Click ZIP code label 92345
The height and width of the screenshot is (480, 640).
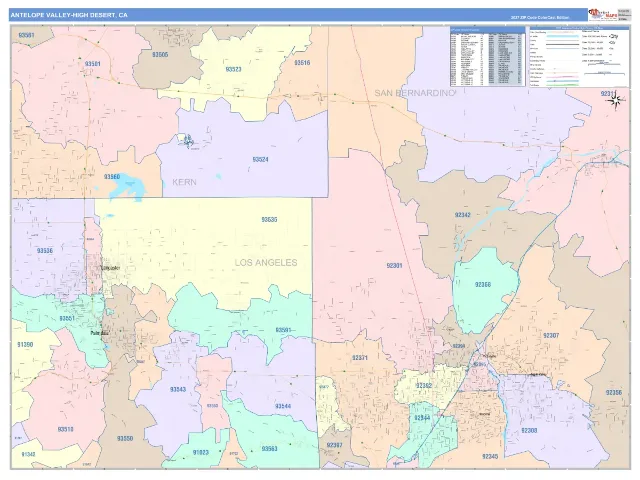490,456
